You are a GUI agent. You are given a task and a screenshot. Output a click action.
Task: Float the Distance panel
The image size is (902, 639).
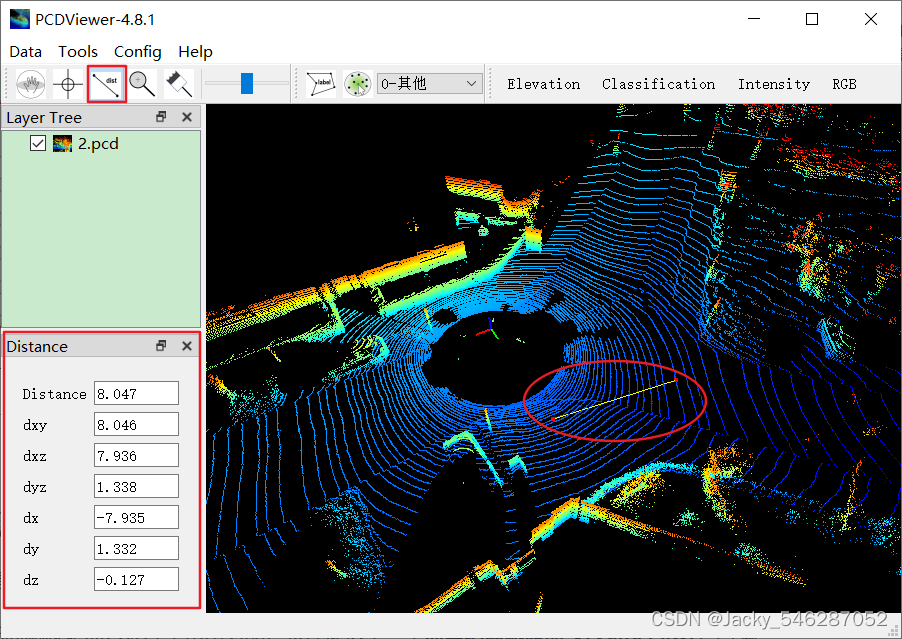161,346
